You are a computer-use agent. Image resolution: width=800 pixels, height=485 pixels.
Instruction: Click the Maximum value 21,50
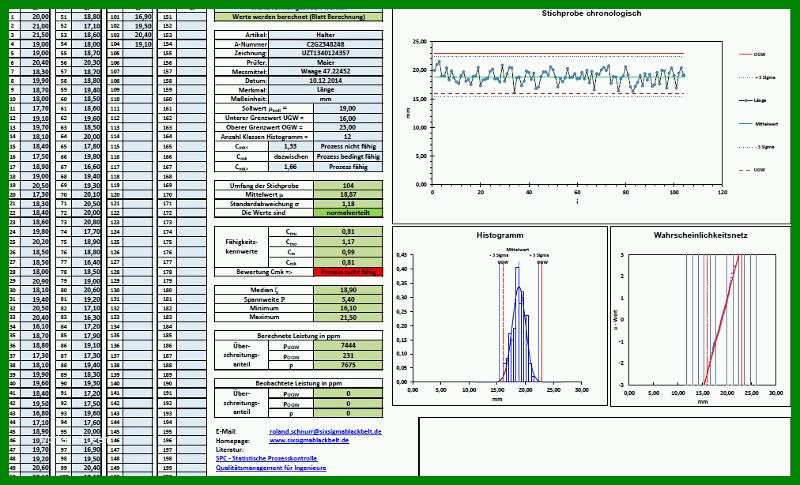[x=348, y=317]
